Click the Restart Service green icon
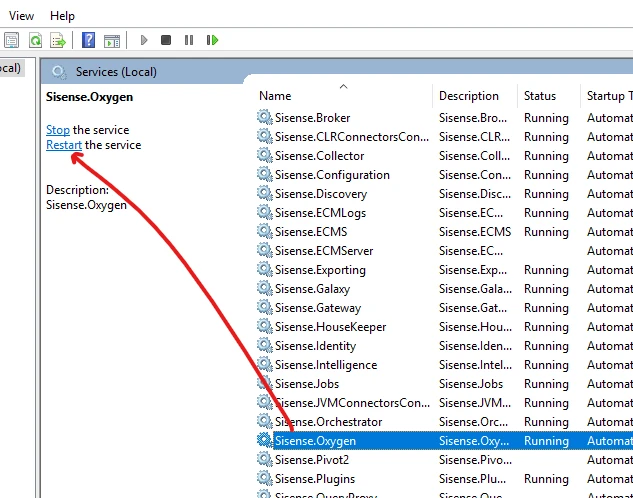Image resolution: width=633 pixels, height=498 pixels. click(x=212, y=40)
